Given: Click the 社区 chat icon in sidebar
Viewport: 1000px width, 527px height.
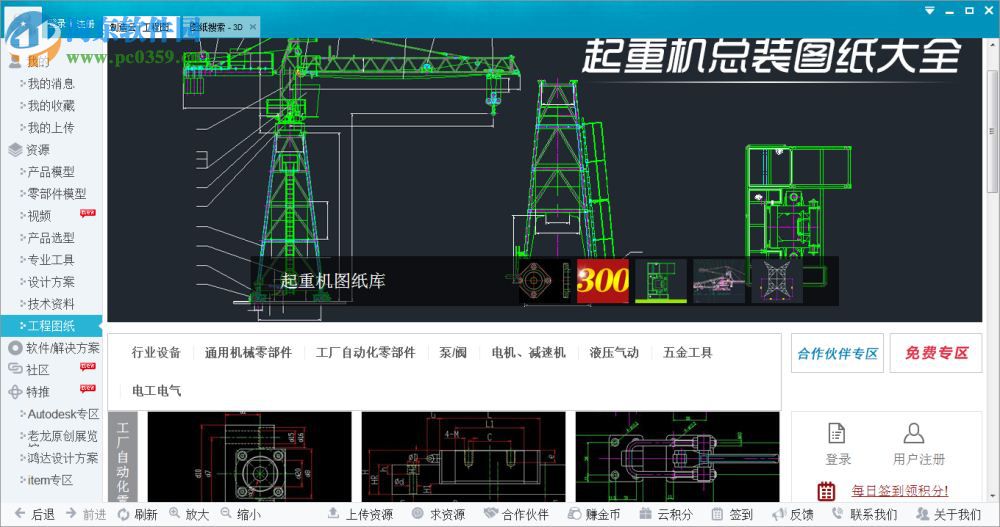Looking at the screenshot, I should click(15, 369).
